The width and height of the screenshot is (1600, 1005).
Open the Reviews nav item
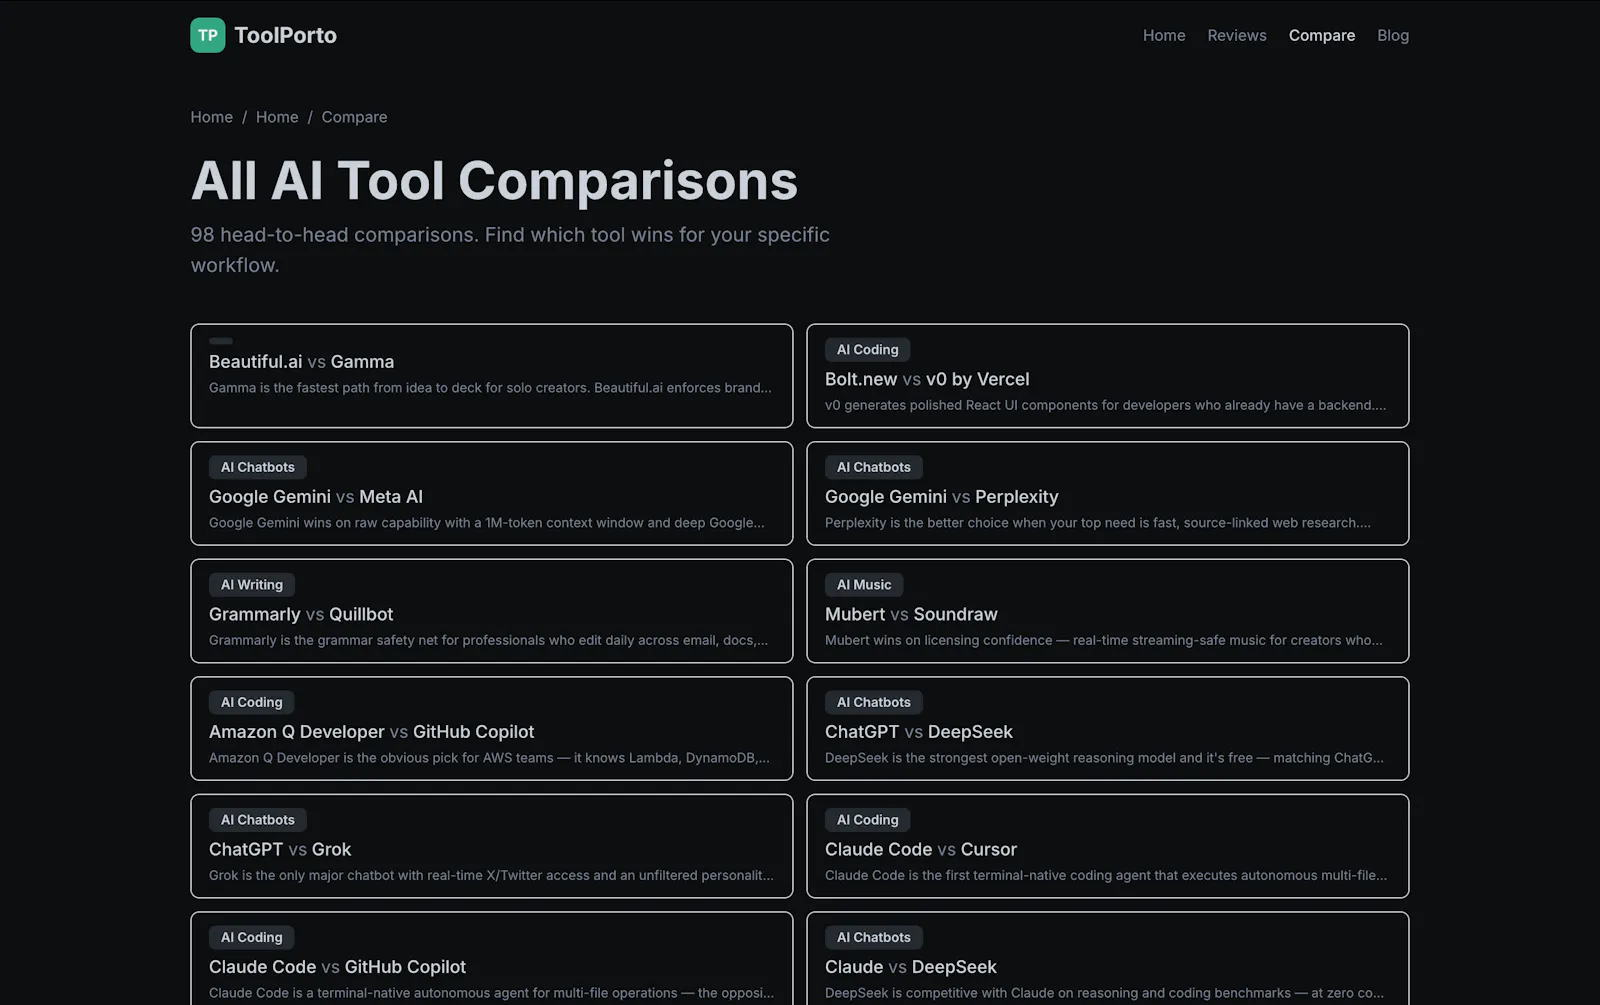[1237, 35]
